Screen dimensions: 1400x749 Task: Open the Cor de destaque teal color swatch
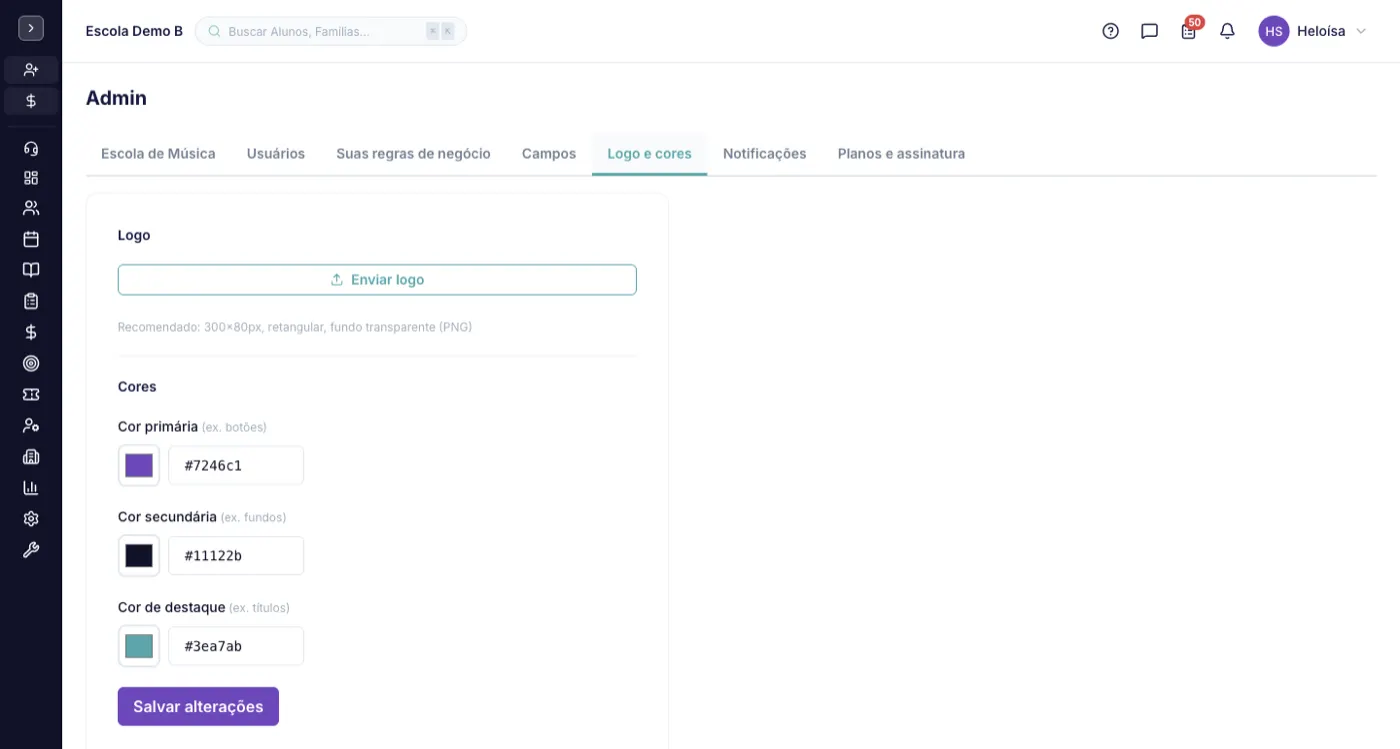click(139, 646)
